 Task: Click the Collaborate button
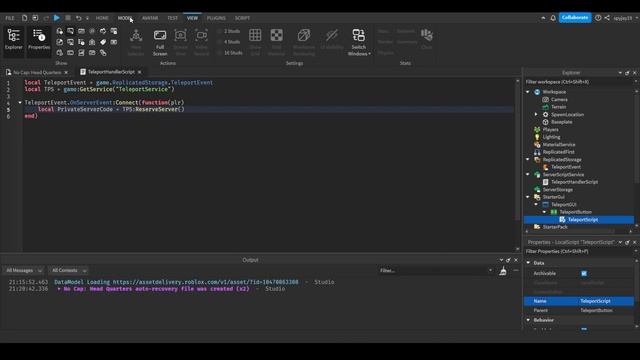pos(575,18)
